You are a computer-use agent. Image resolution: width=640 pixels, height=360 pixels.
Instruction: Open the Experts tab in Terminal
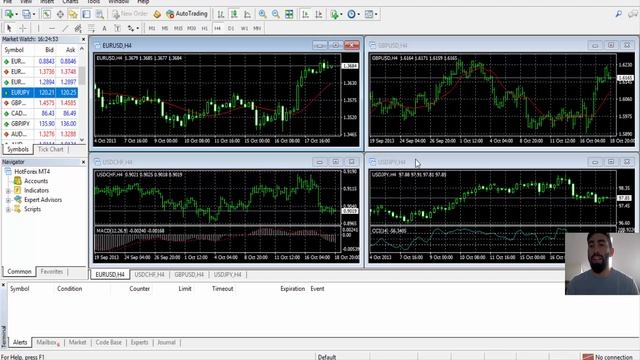140,342
